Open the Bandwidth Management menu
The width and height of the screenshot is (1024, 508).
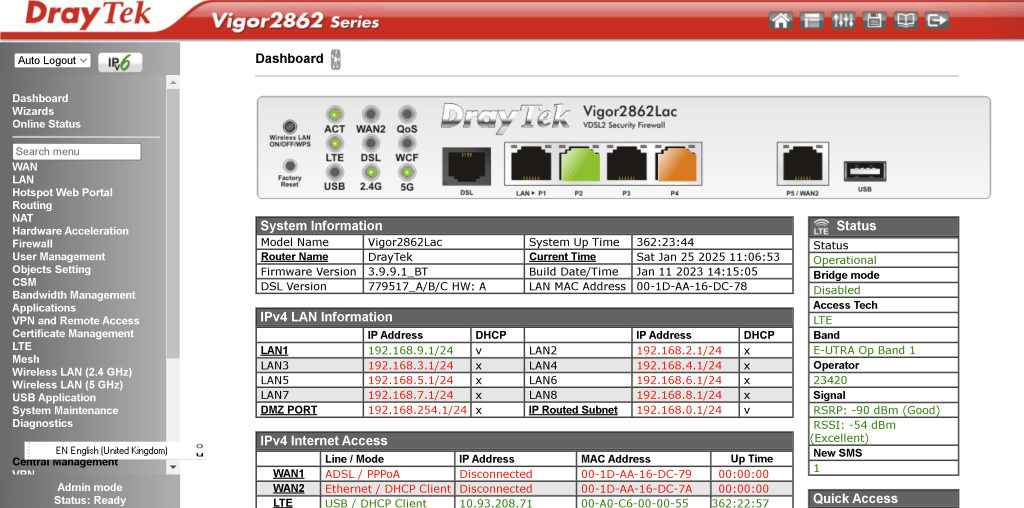tap(74, 295)
